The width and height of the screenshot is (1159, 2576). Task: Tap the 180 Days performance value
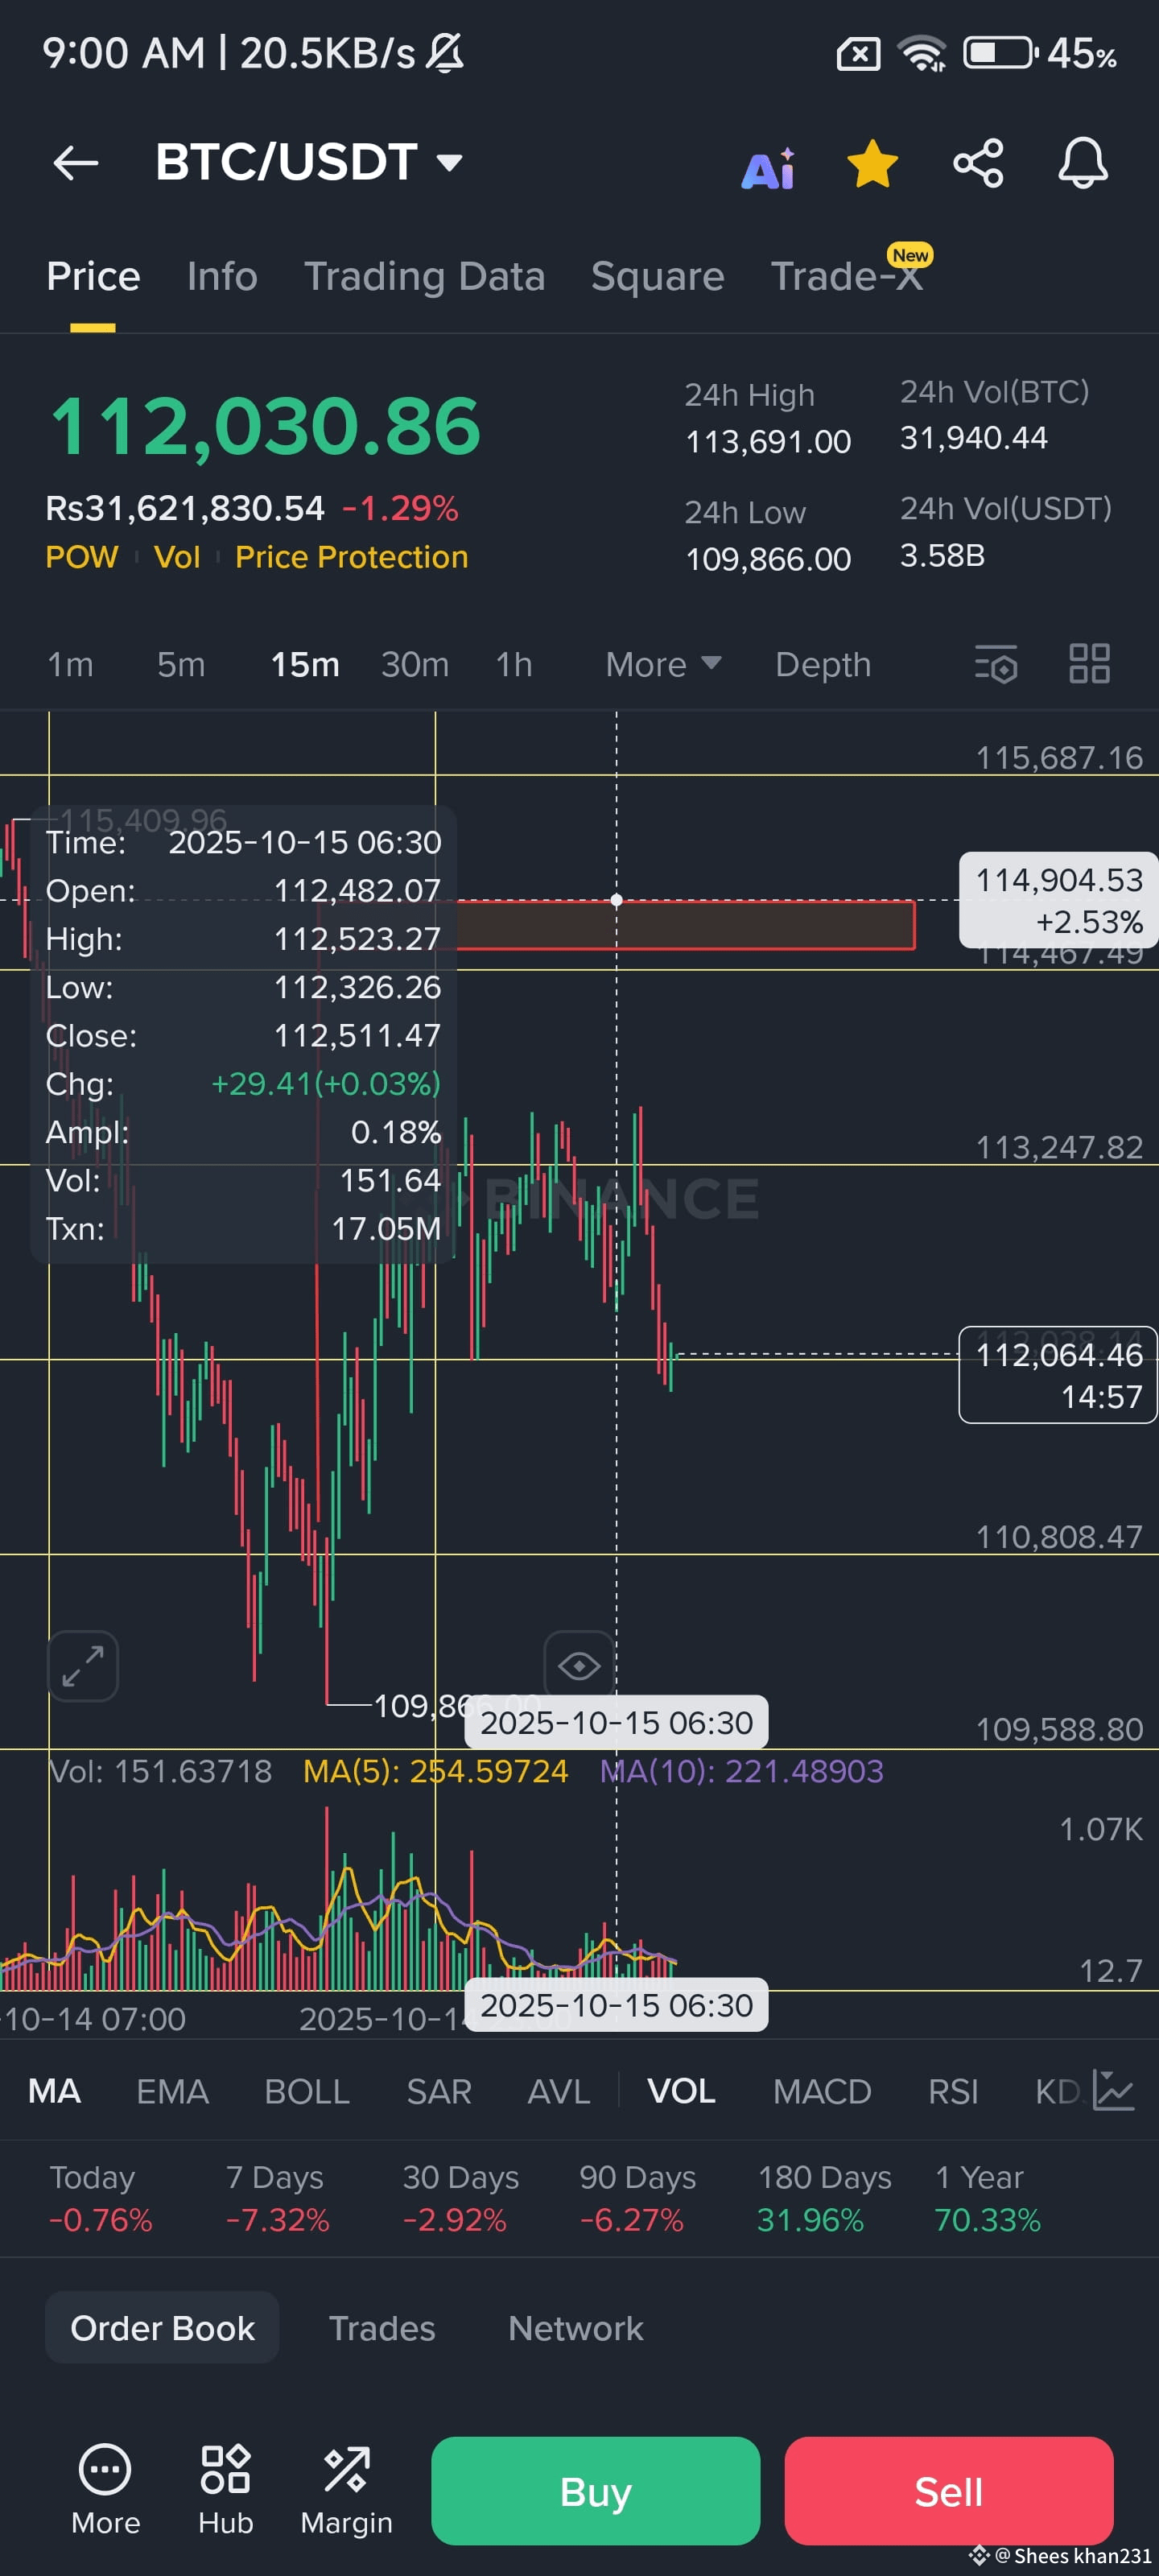click(810, 2220)
